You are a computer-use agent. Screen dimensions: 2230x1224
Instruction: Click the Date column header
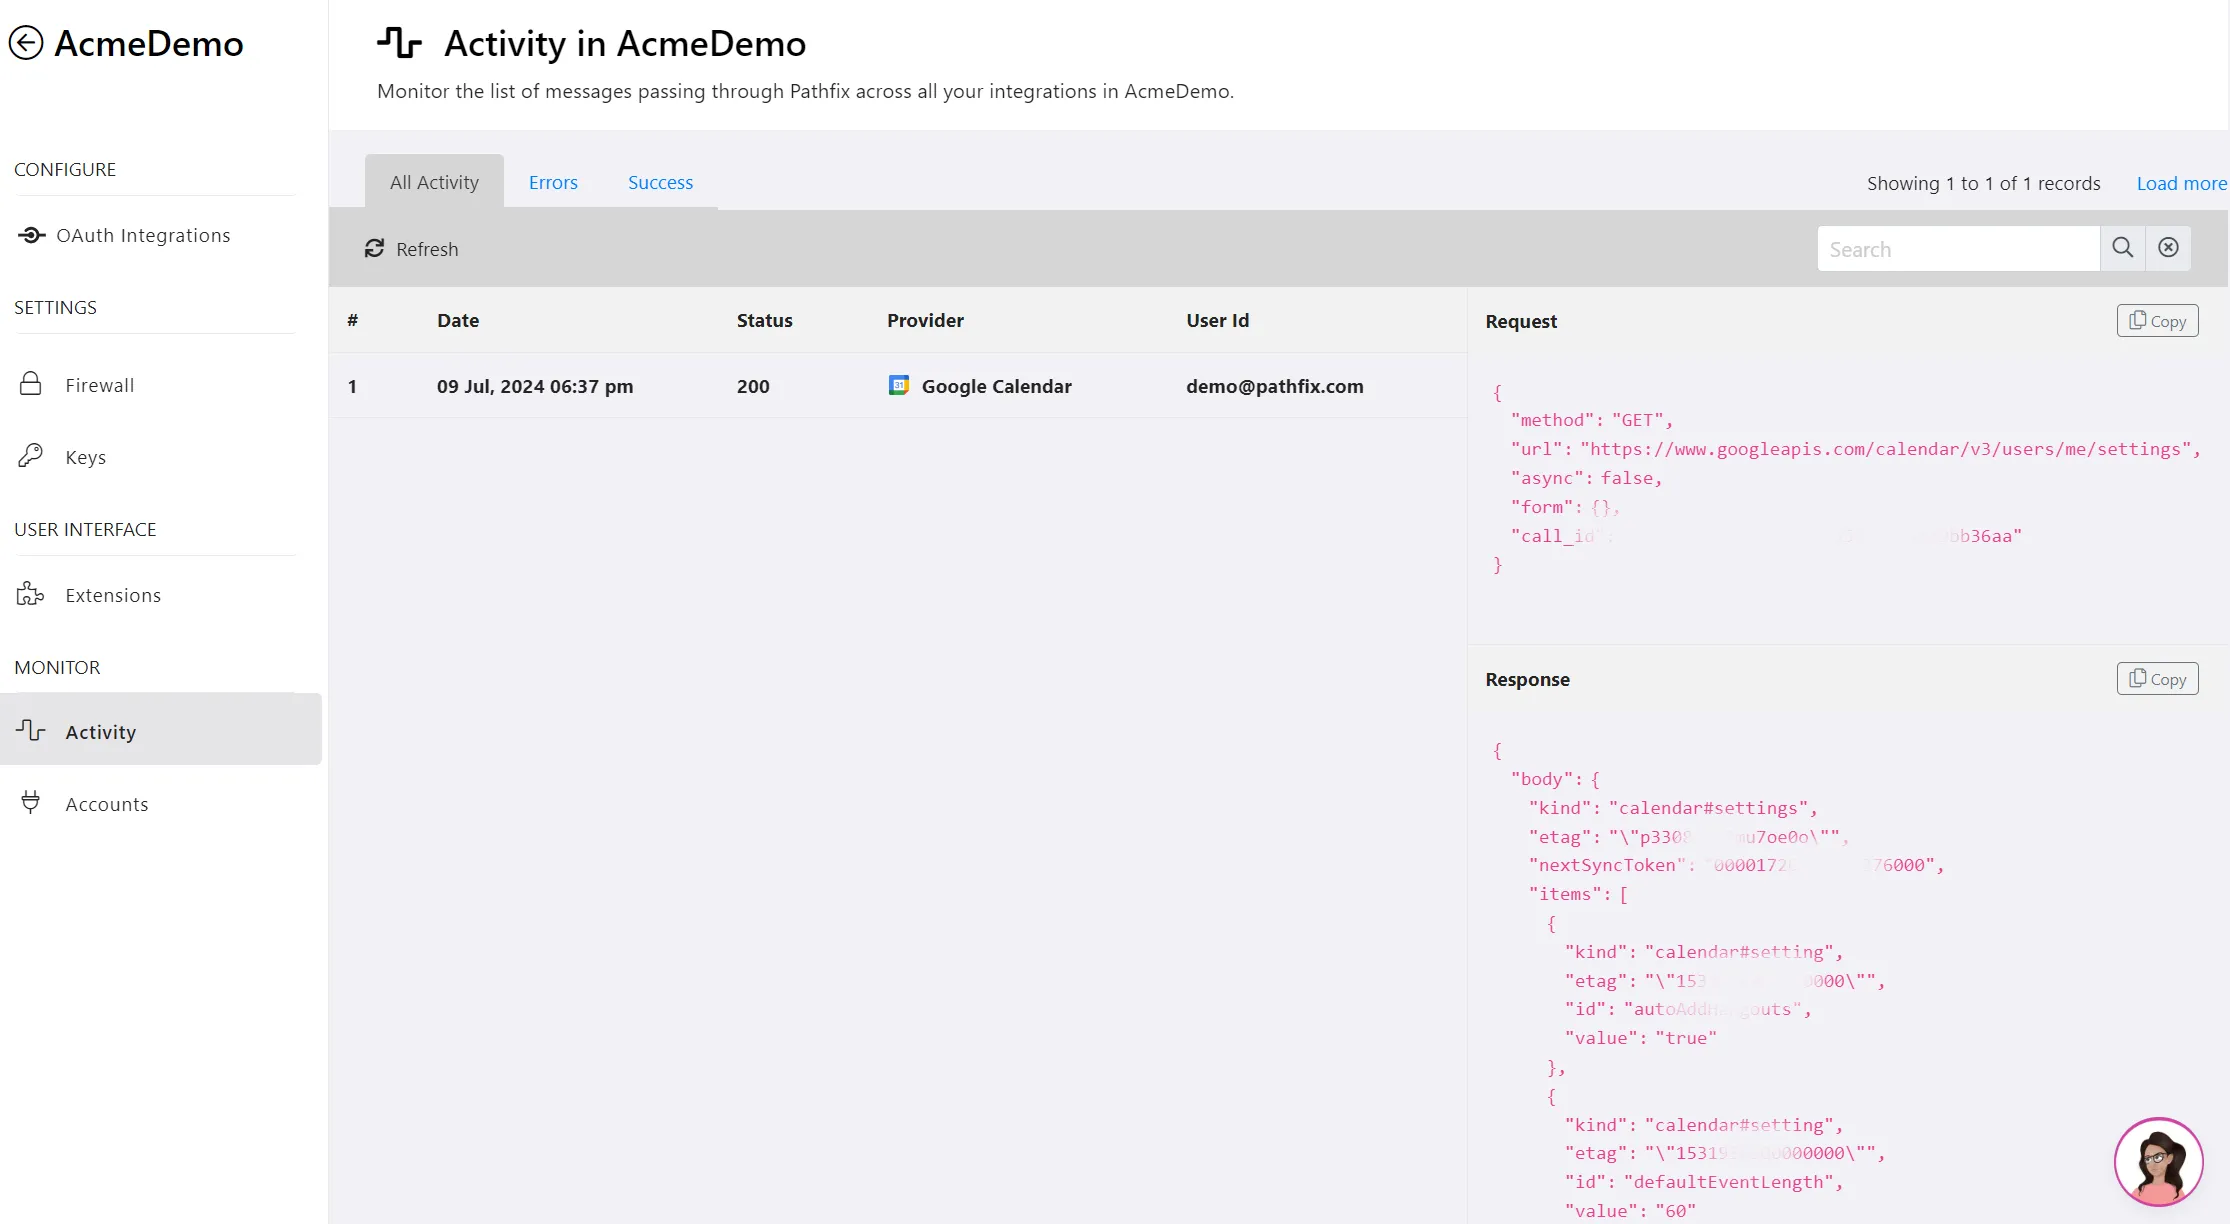click(458, 320)
